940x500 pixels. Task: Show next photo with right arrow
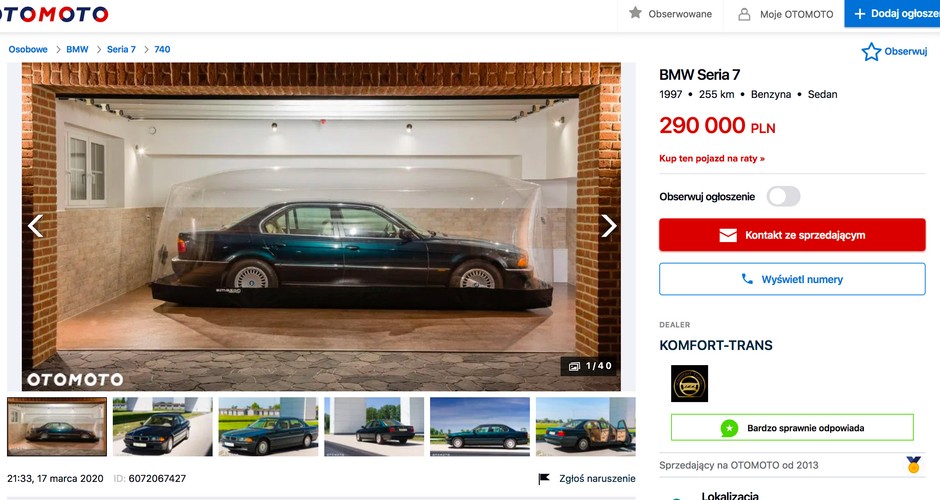608,226
